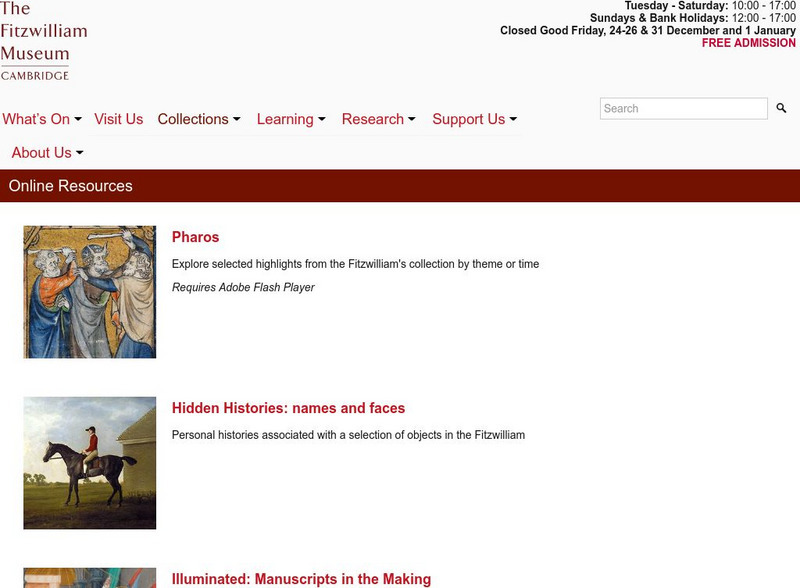Click the caret arrow beside Research
This screenshot has width=800, height=588.
412,119
